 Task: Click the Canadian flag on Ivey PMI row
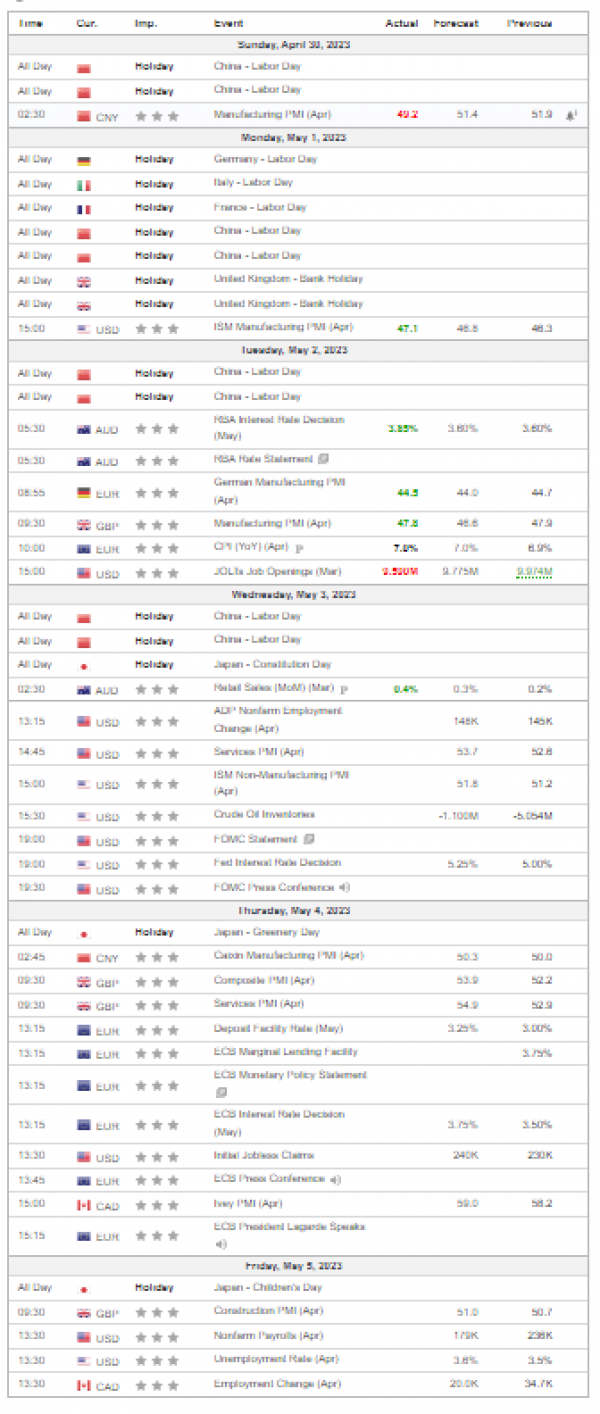84,1205
